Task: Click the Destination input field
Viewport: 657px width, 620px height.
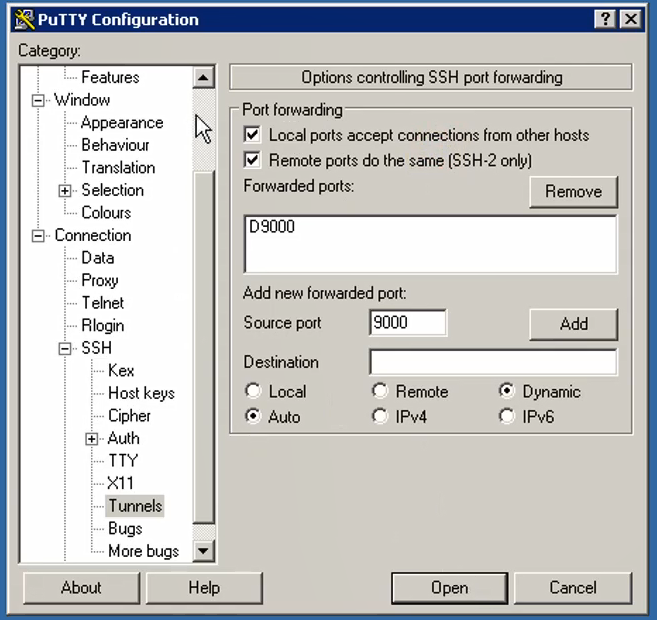Action: [x=493, y=362]
